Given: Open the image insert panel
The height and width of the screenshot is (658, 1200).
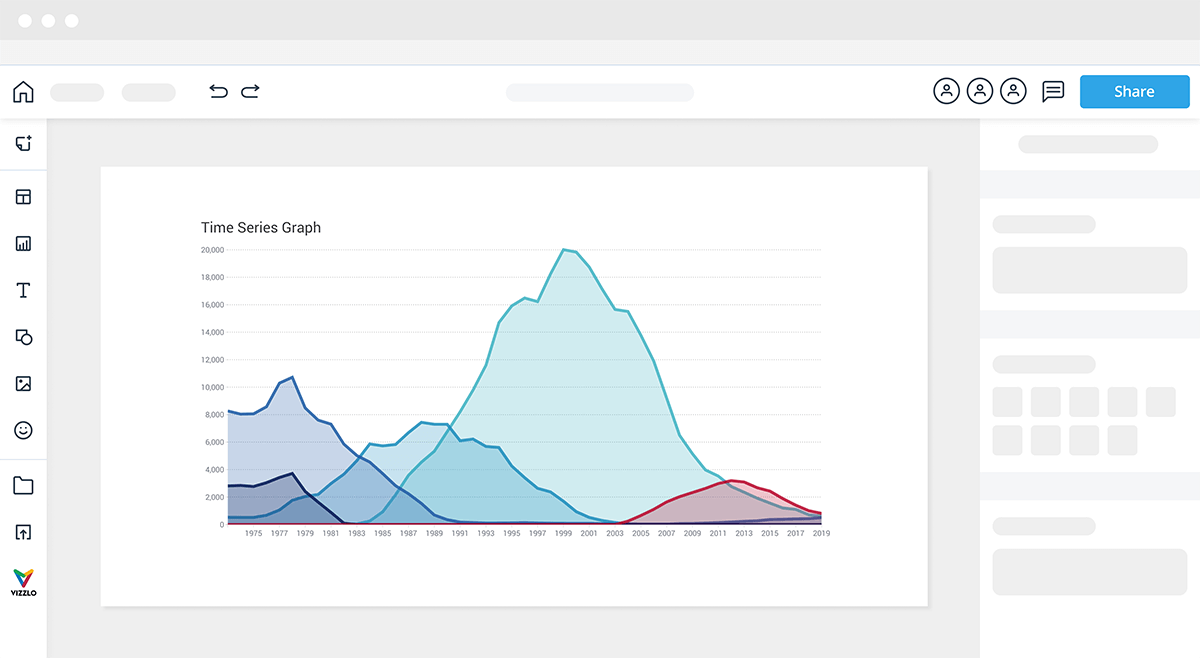Looking at the screenshot, I should click(23, 384).
